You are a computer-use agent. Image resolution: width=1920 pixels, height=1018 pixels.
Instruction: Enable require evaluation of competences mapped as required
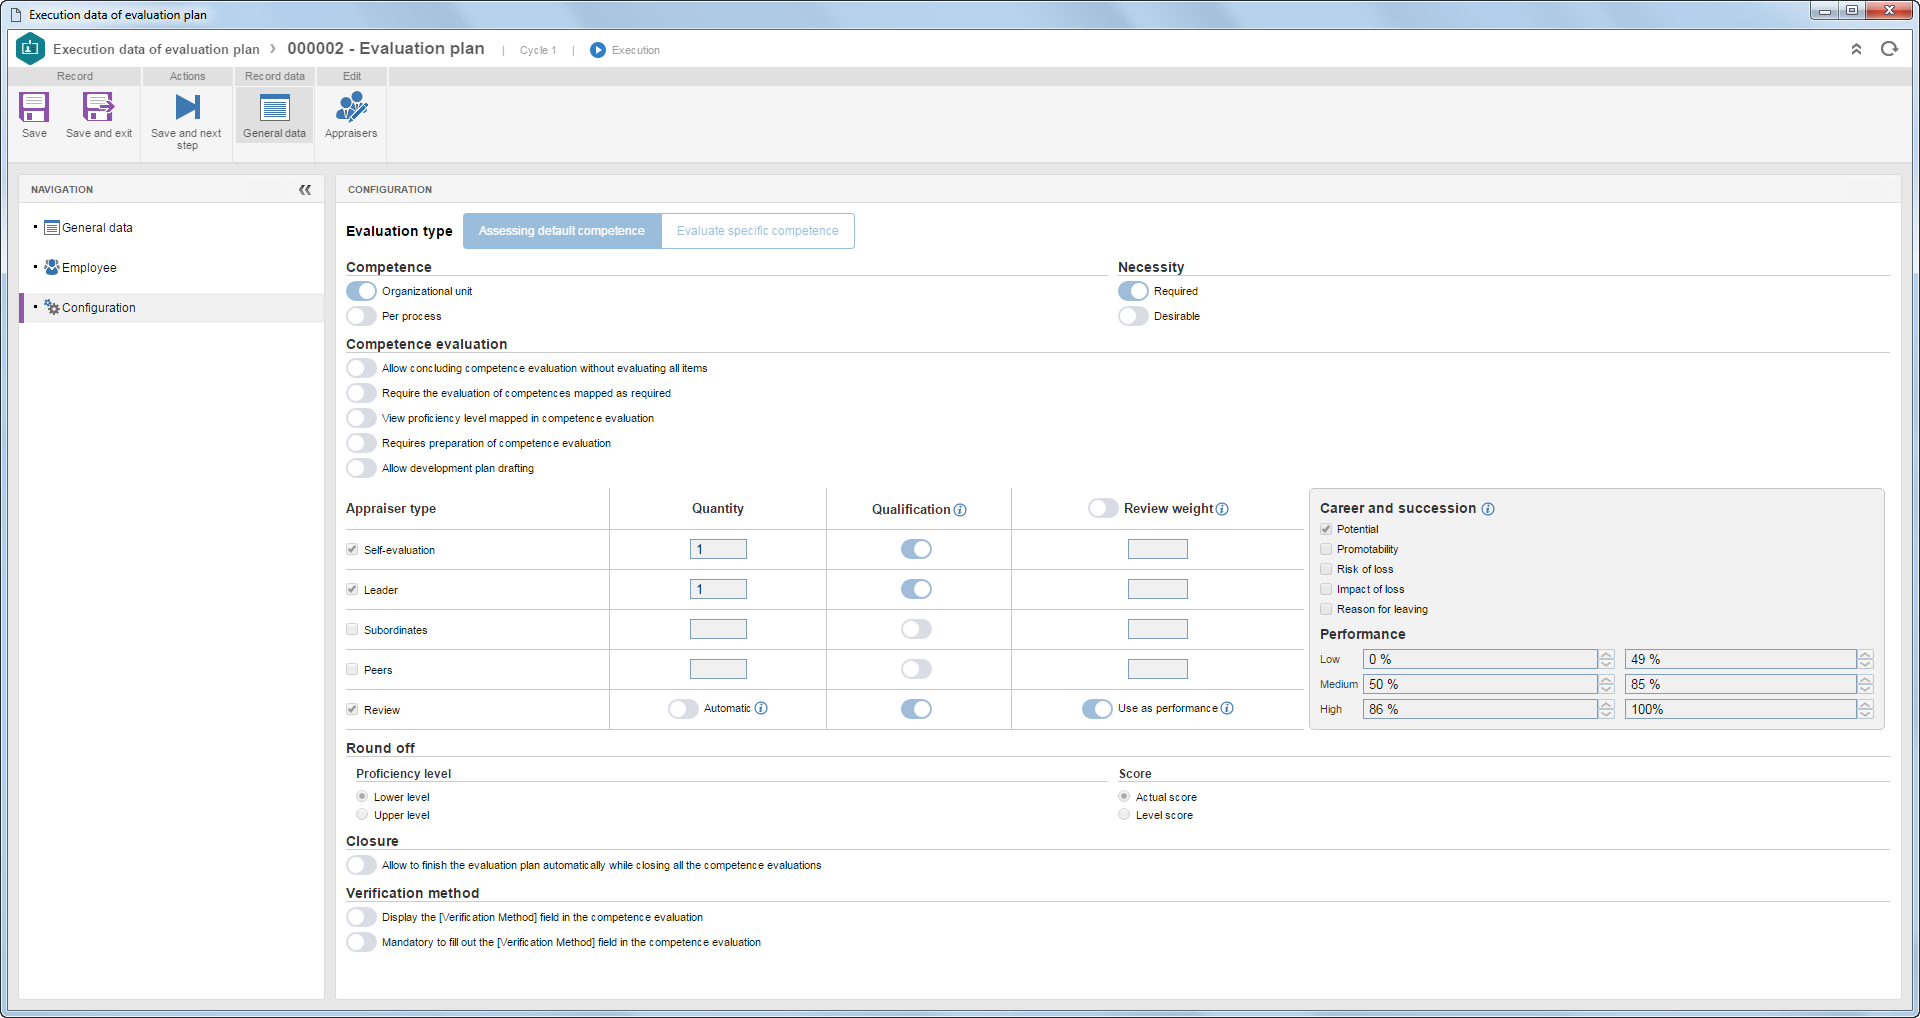(361, 393)
